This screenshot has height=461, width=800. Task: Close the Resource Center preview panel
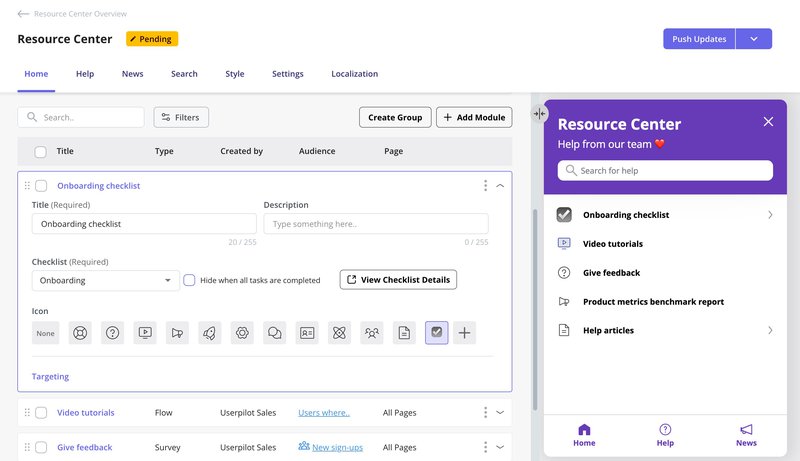pos(768,122)
